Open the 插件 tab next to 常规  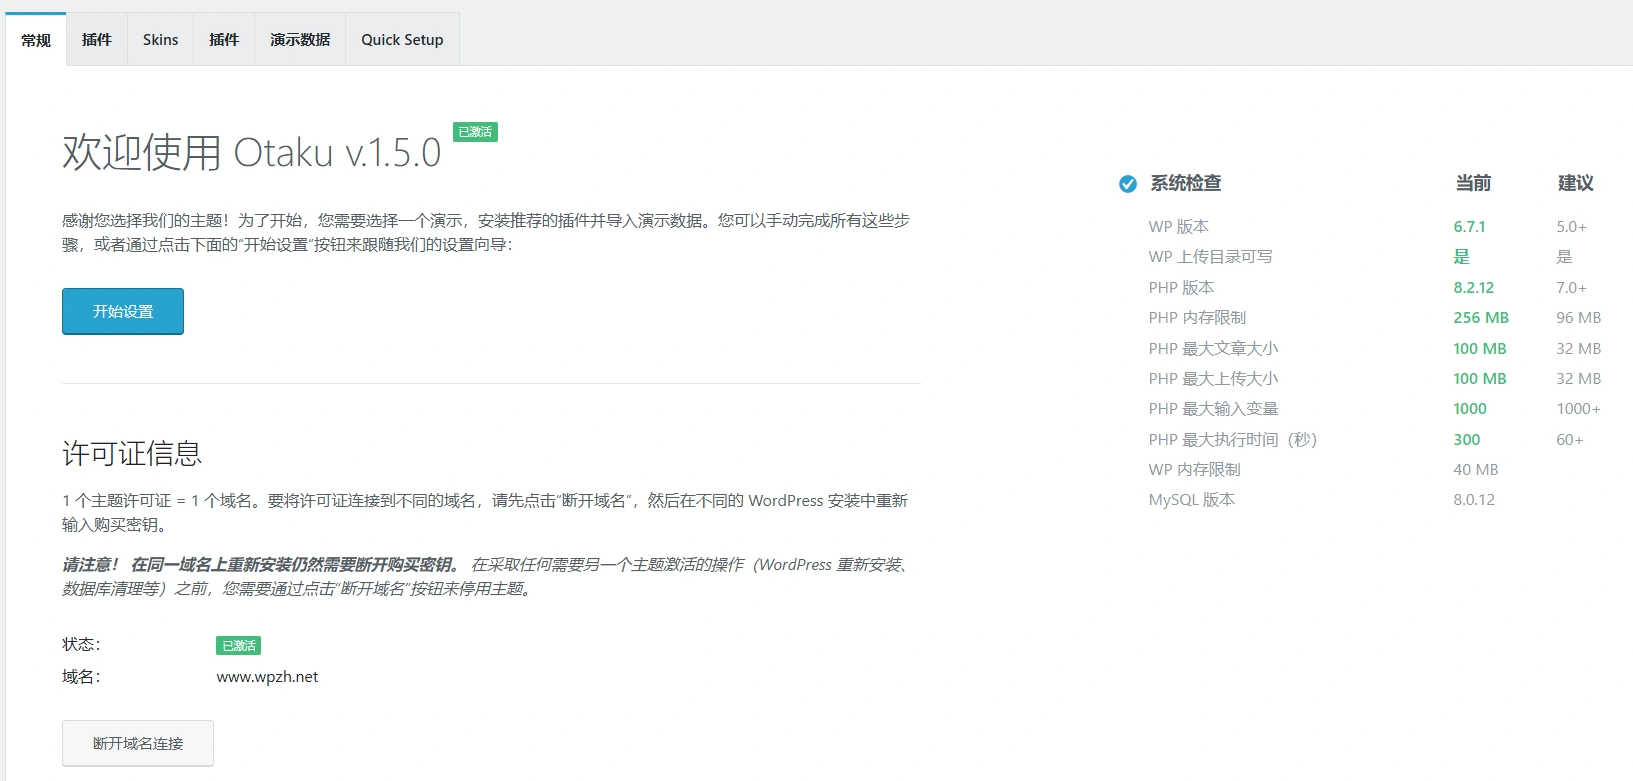pyautogui.click(x=96, y=40)
